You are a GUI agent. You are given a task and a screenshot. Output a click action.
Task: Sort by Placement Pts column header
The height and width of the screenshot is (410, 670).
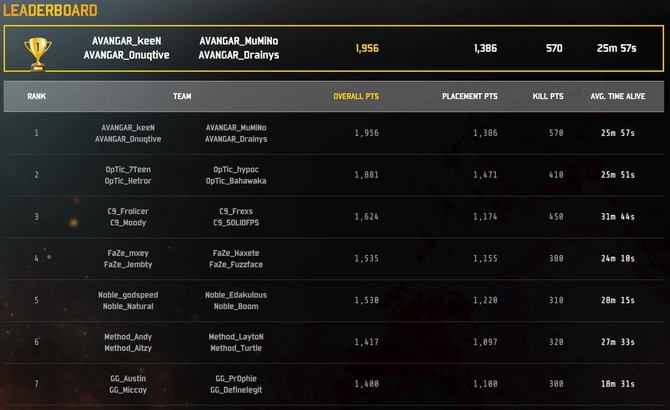pos(469,97)
